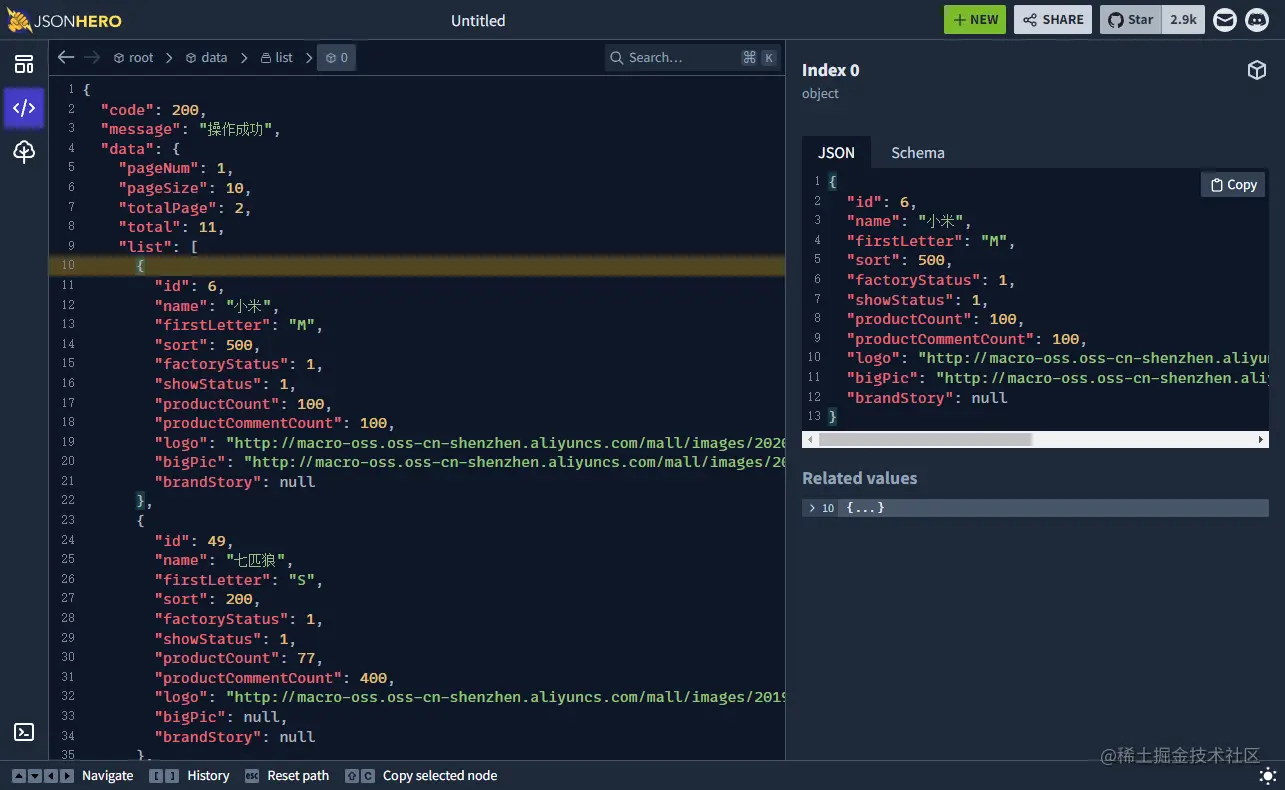Open the Discord icon in top bar
Viewport: 1285px width, 790px height.
pos(1256,19)
